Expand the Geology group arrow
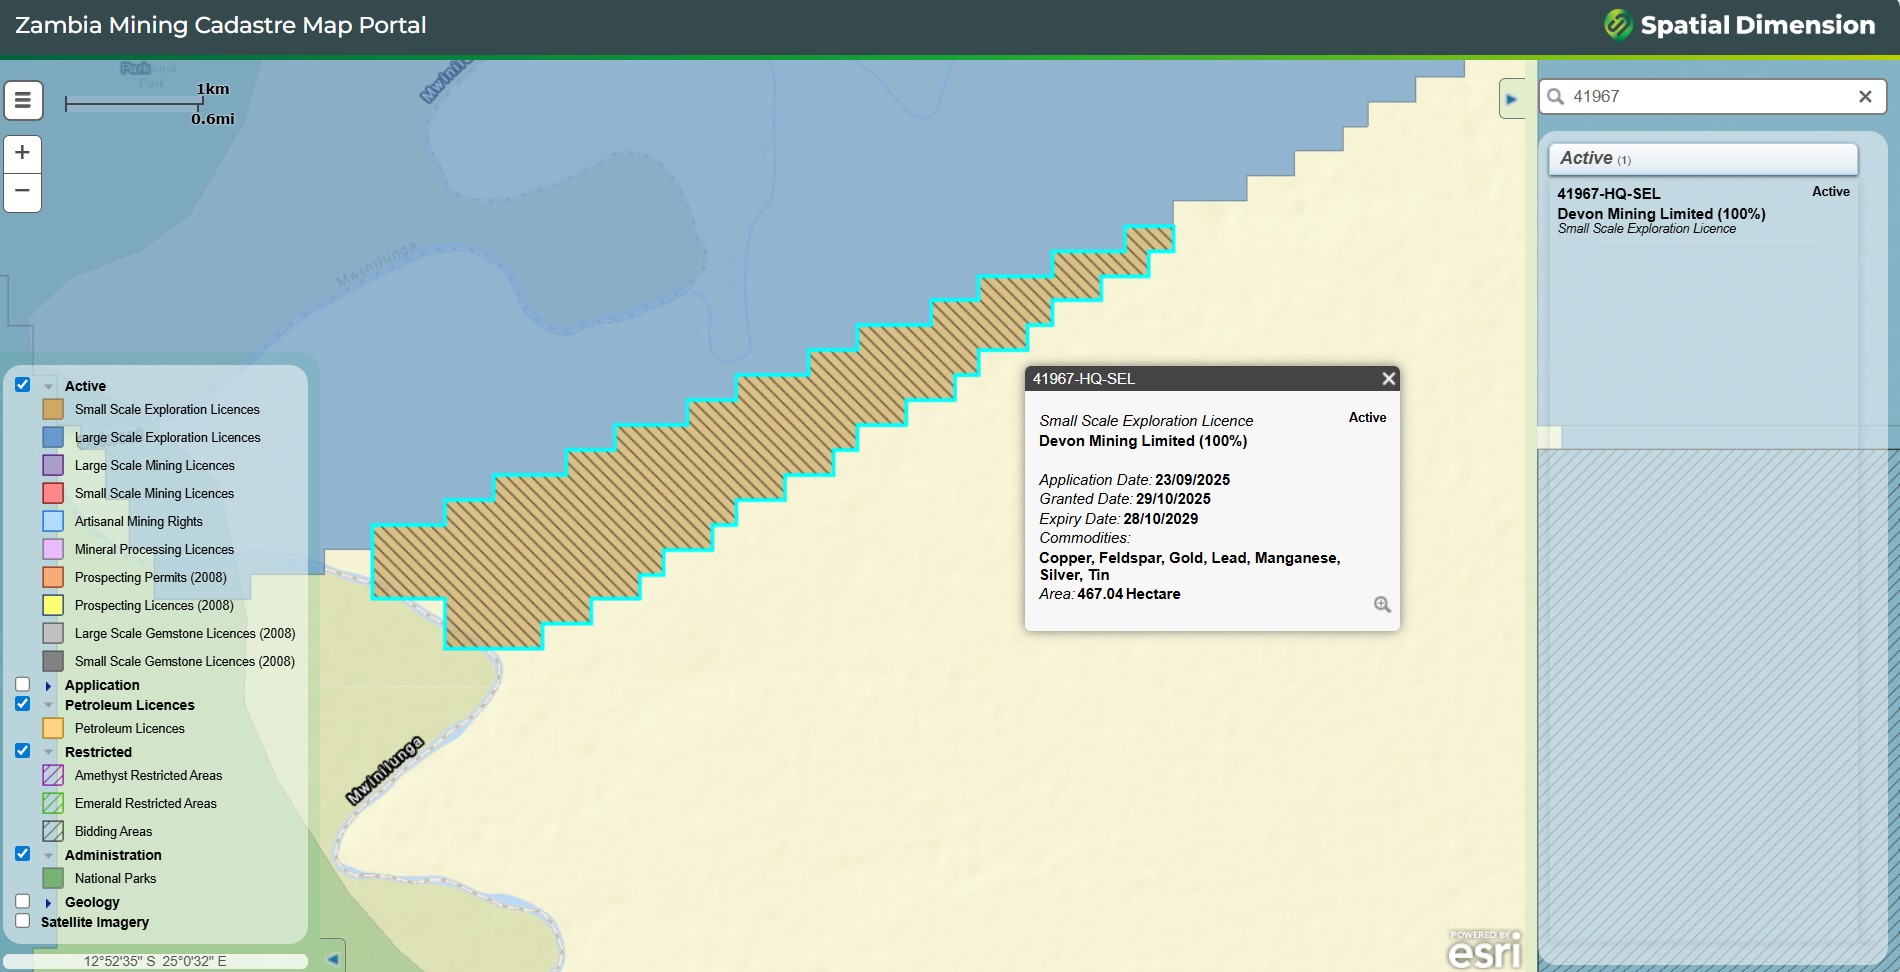Screen dimensions: 1900x972 (x=48, y=902)
